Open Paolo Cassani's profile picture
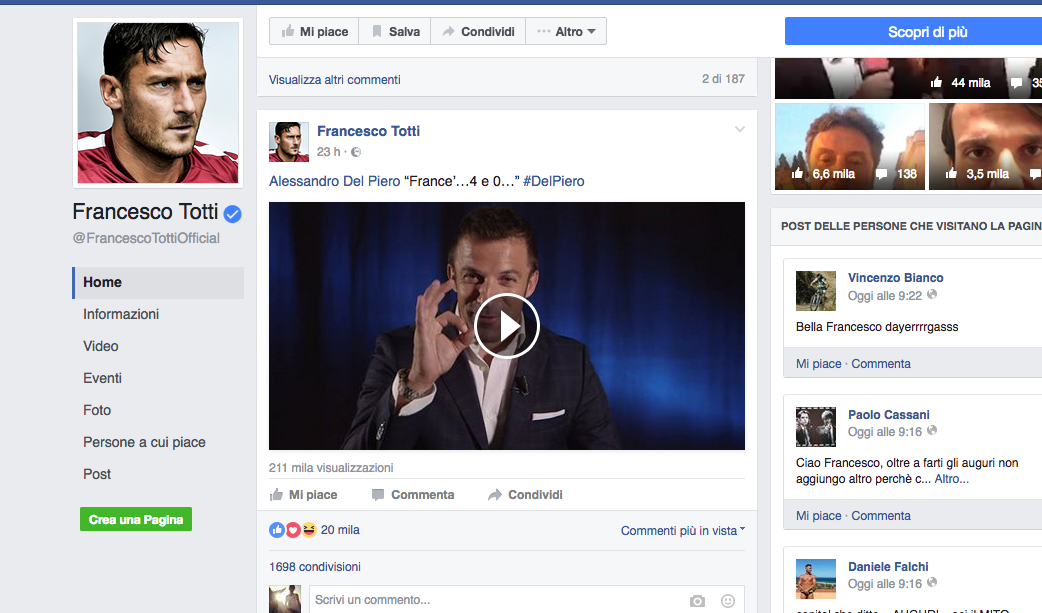The height and width of the screenshot is (613, 1042). (815, 427)
